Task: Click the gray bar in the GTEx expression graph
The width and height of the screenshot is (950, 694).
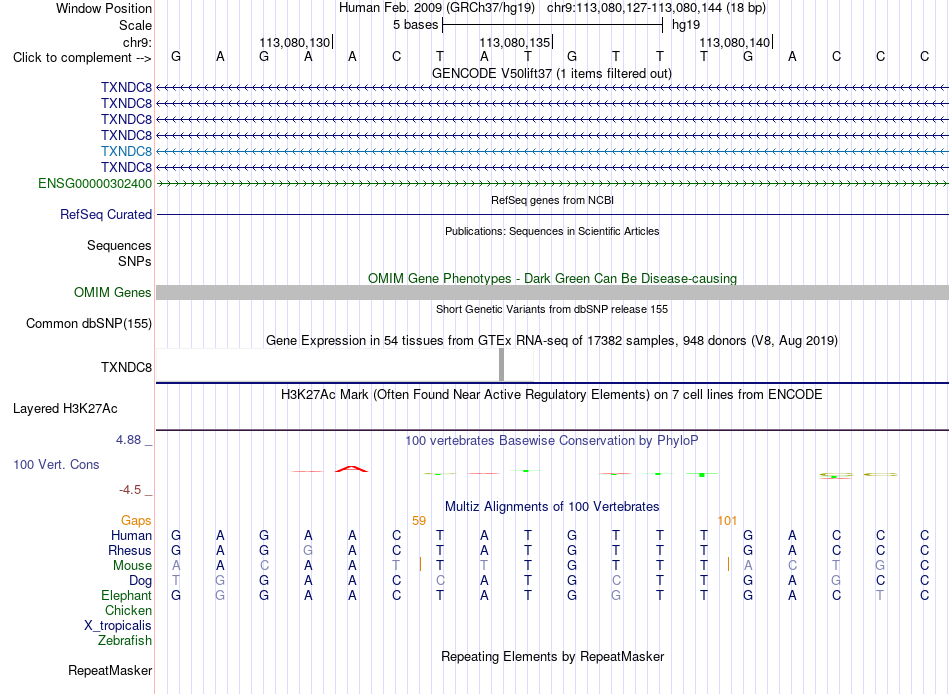Action: pyautogui.click(x=501, y=365)
